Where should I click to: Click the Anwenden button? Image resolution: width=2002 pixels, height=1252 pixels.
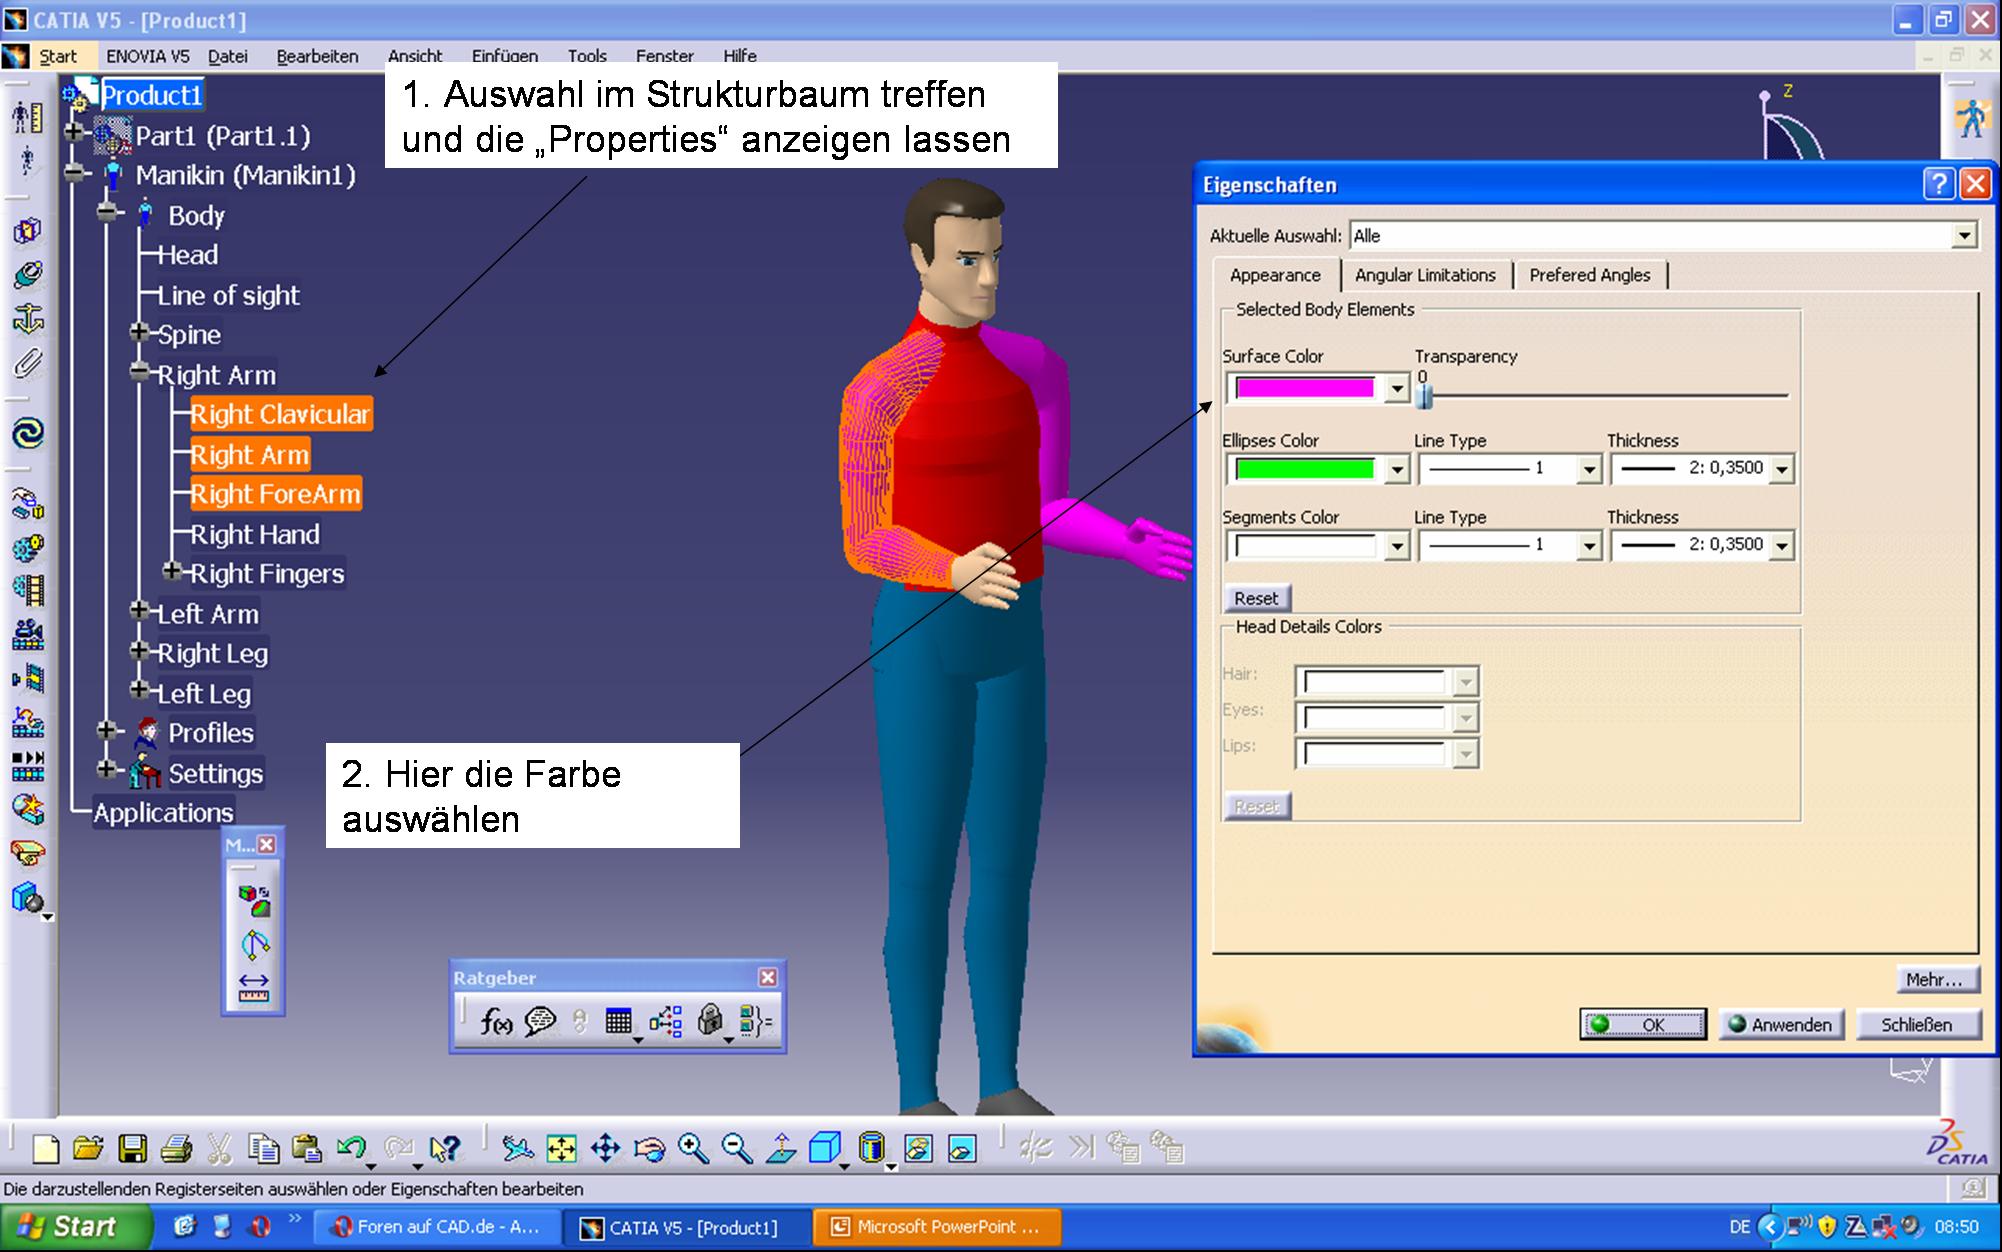1781,1024
